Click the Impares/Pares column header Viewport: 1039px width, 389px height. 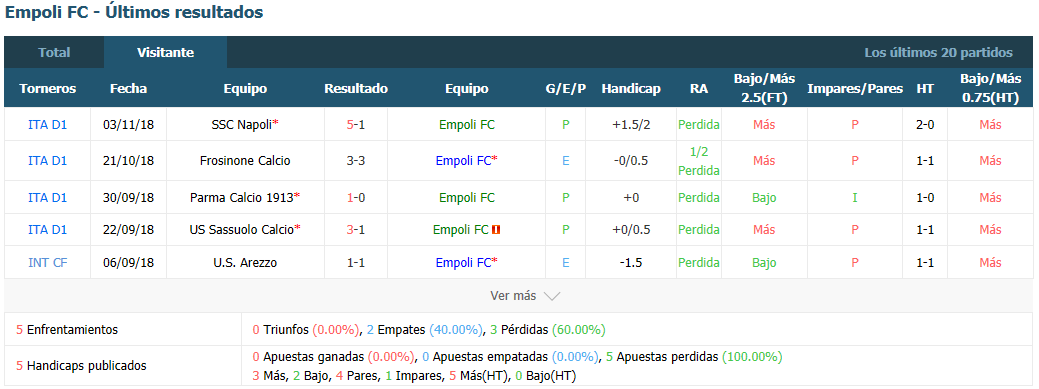855,89
